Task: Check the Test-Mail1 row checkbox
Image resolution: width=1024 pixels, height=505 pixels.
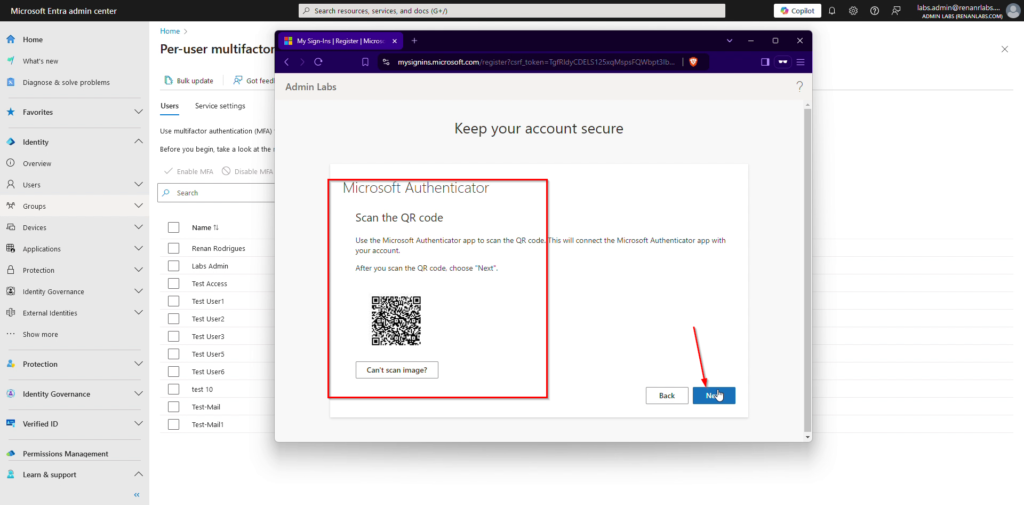Action: (173, 424)
